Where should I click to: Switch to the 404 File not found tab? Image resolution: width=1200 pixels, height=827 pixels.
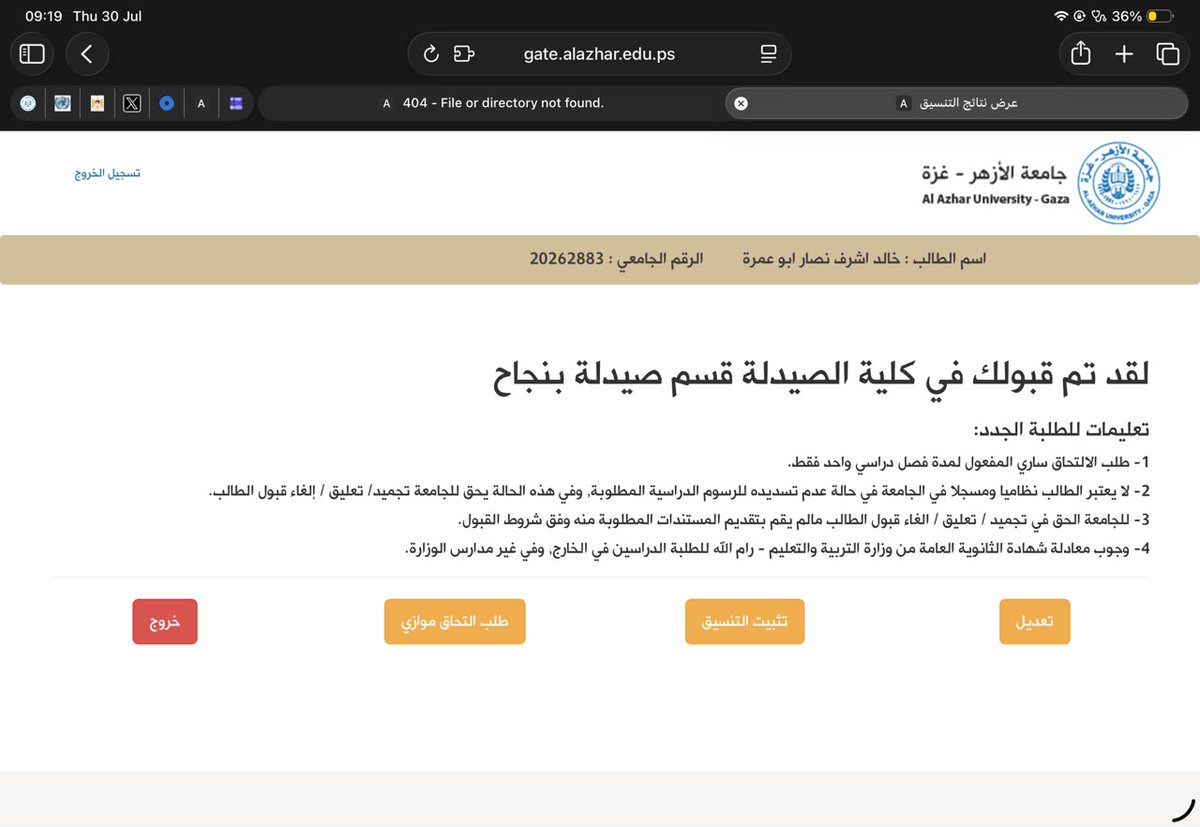coord(492,103)
